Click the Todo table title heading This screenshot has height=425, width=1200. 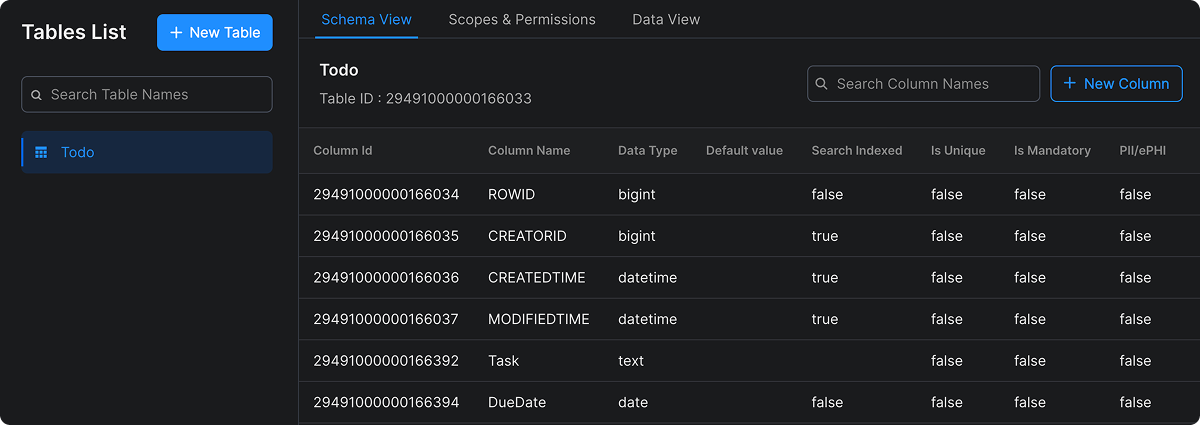click(339, 70)
